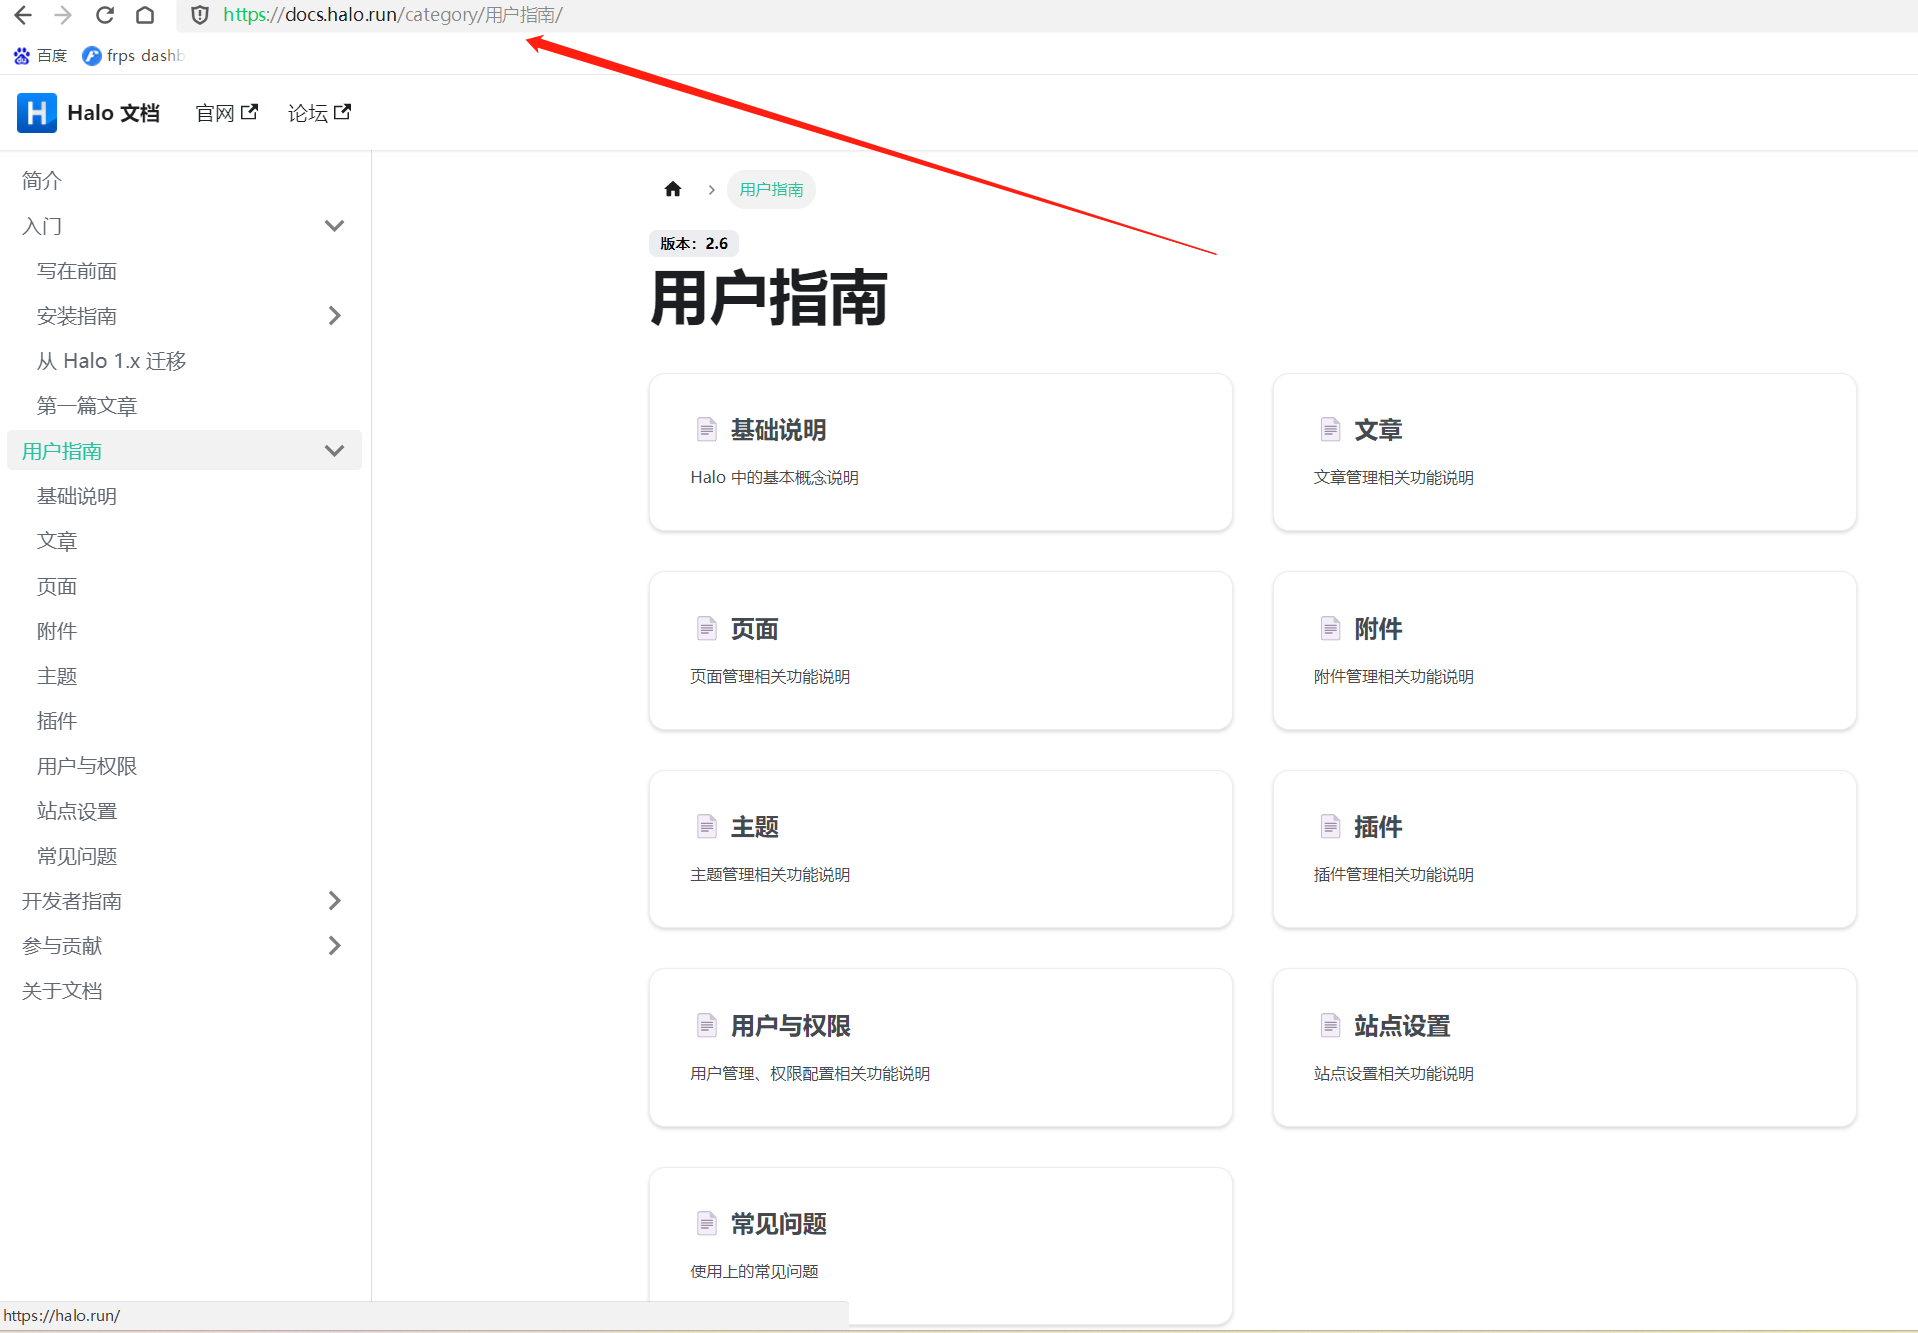Select 简介 in the sidebar
This screenshot has width=1918, height=1333.
point(42,180)
